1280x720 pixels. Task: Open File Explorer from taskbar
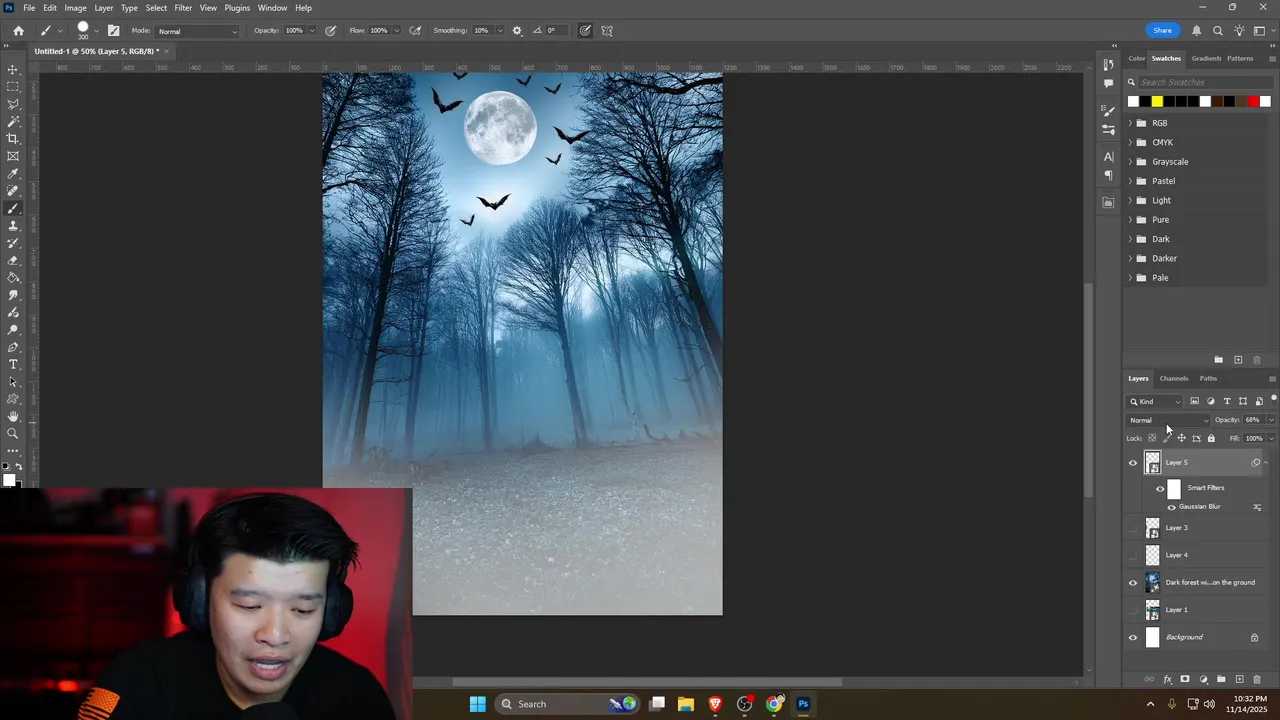[686, 704]
